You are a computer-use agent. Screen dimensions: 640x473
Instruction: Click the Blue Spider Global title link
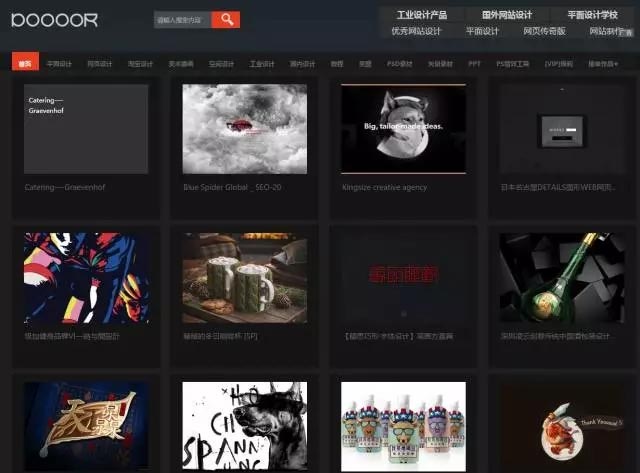pyautogui.click(x=232, y=187)
